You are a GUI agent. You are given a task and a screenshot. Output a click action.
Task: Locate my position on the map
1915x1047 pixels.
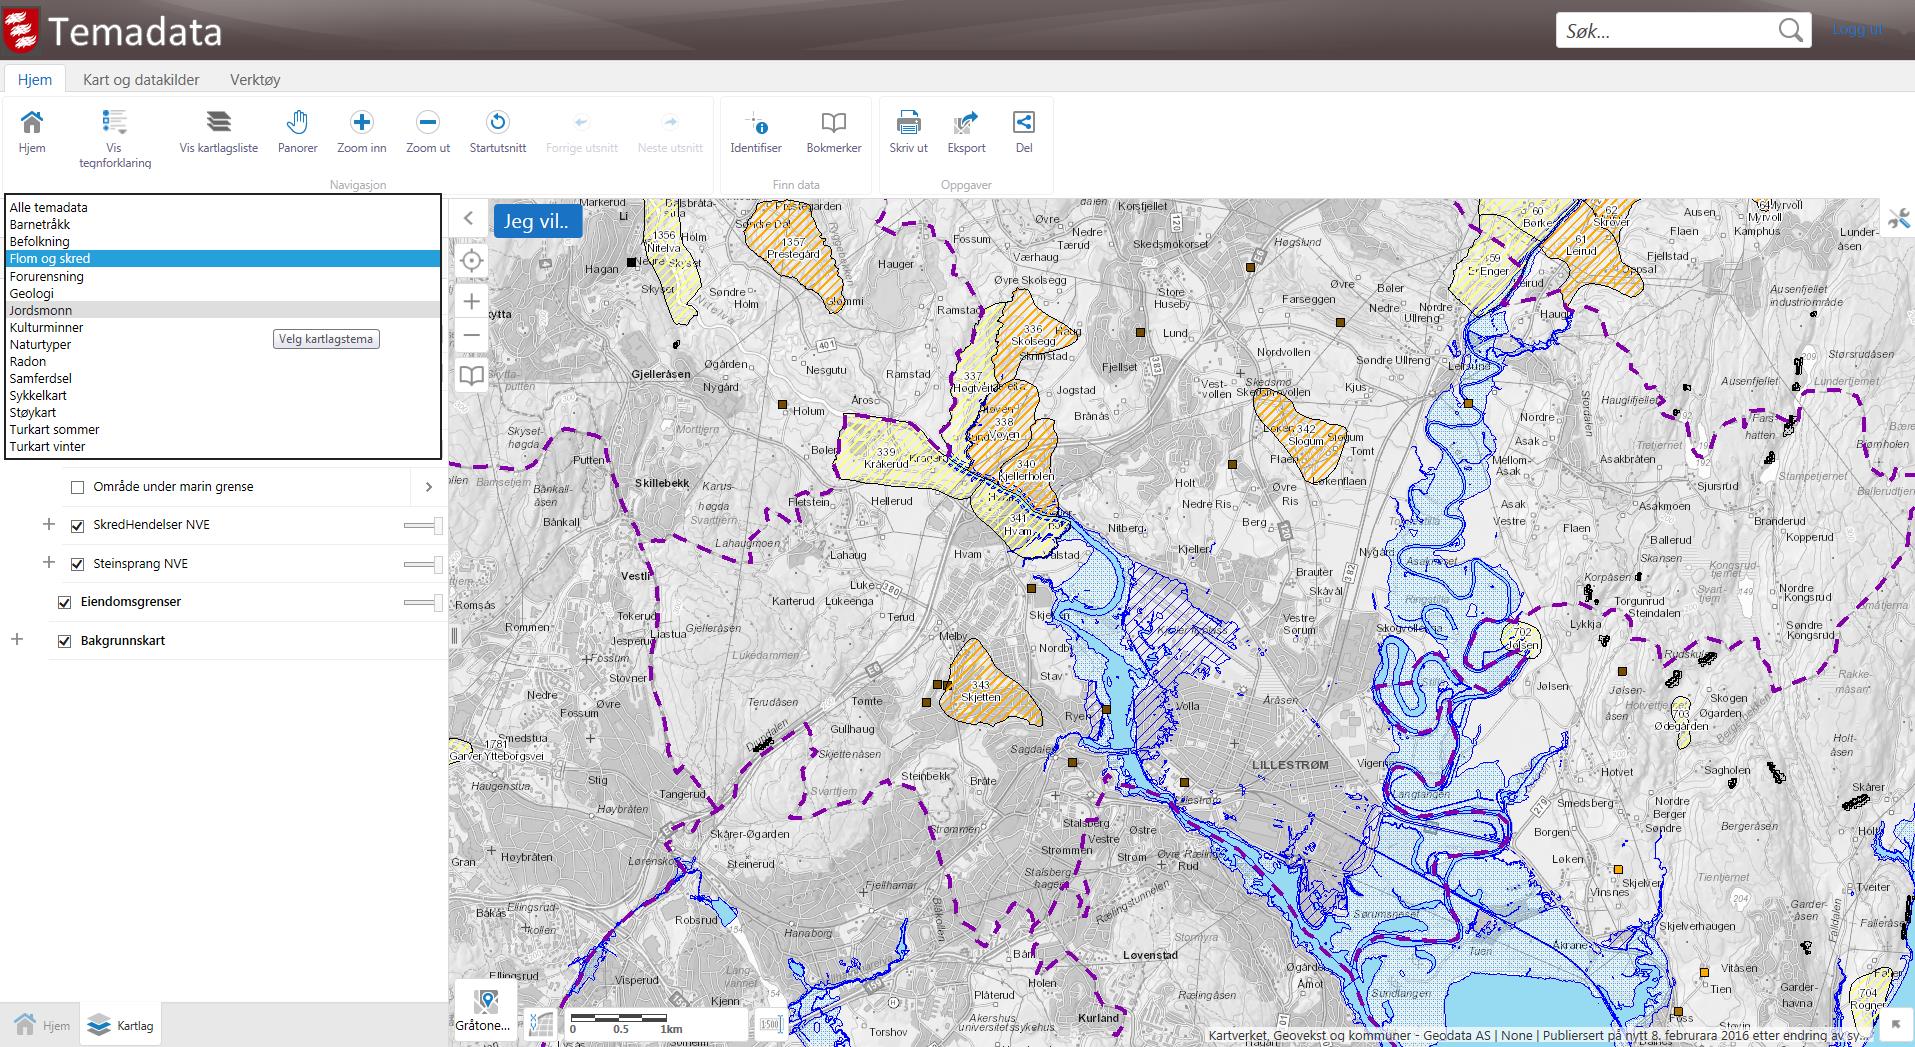[471, 261]
